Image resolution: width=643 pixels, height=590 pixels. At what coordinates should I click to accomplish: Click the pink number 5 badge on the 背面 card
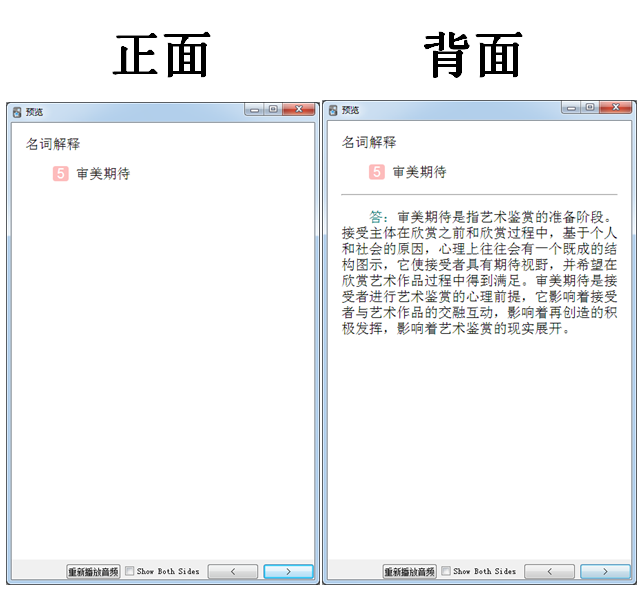(377, 172)
